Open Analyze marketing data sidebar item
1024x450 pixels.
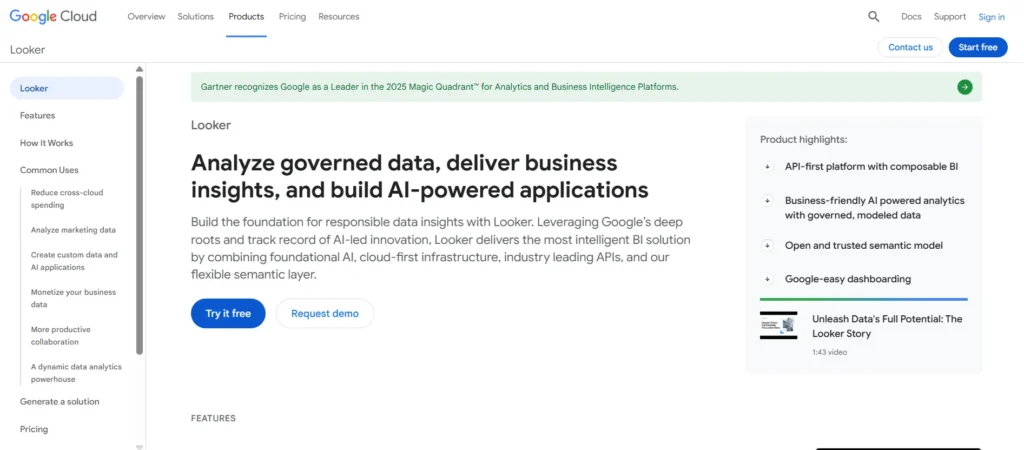point(73,230)
